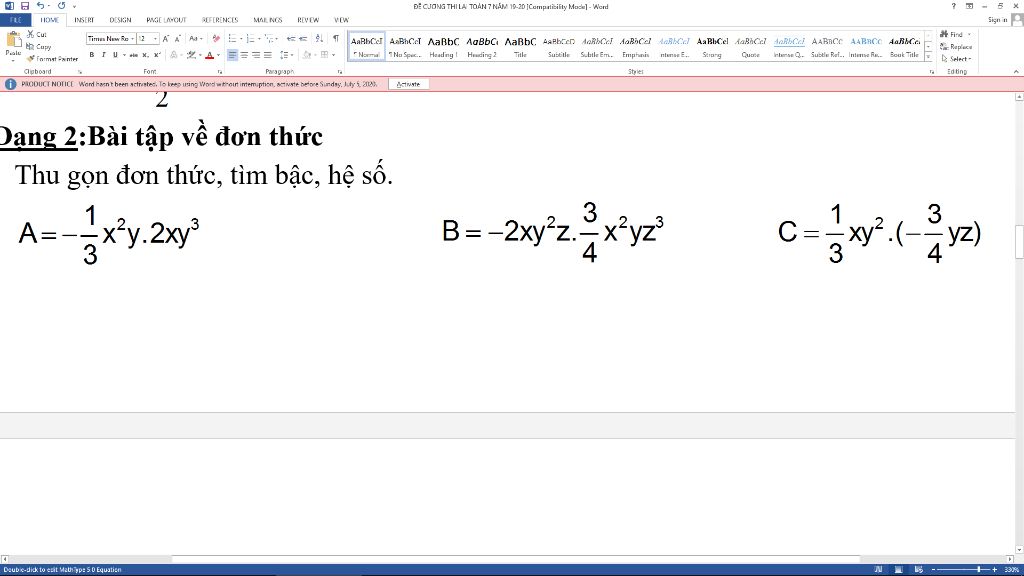Click the 330% zoom level indicator
The width and height of the screenshot is (1024, 576).
coord(1011,569)
